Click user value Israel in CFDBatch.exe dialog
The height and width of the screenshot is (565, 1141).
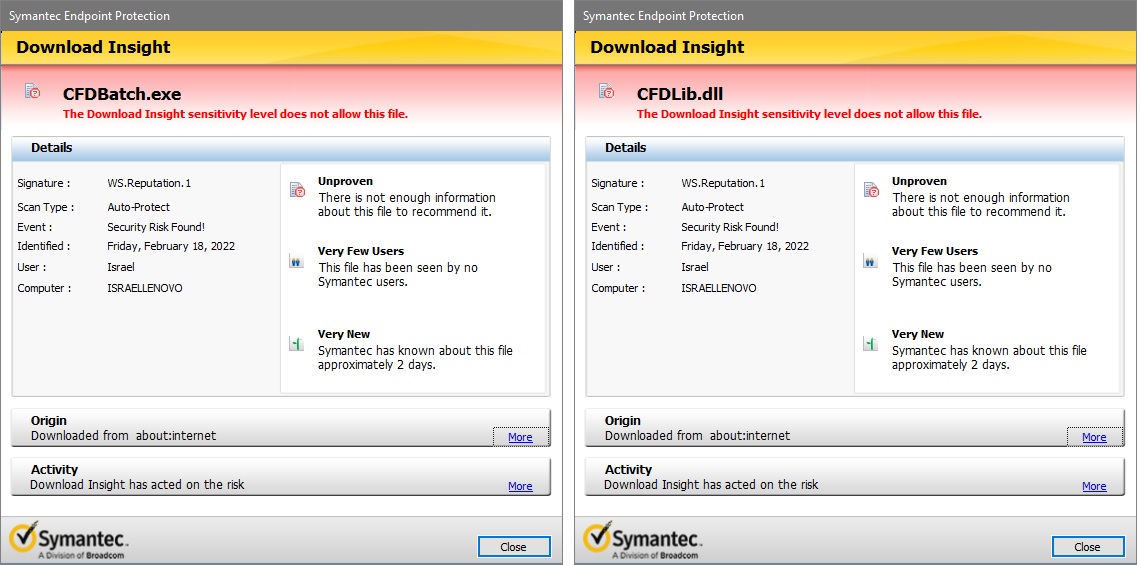click(121, 267)
